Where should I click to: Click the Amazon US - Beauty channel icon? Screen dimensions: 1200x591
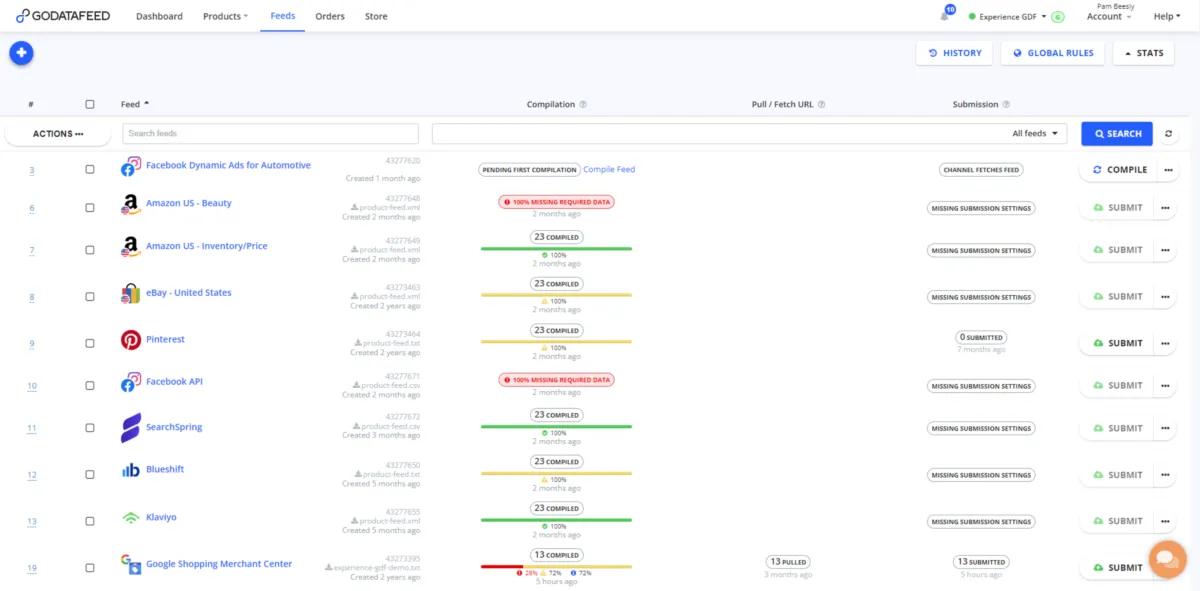[x=130, y=204]
